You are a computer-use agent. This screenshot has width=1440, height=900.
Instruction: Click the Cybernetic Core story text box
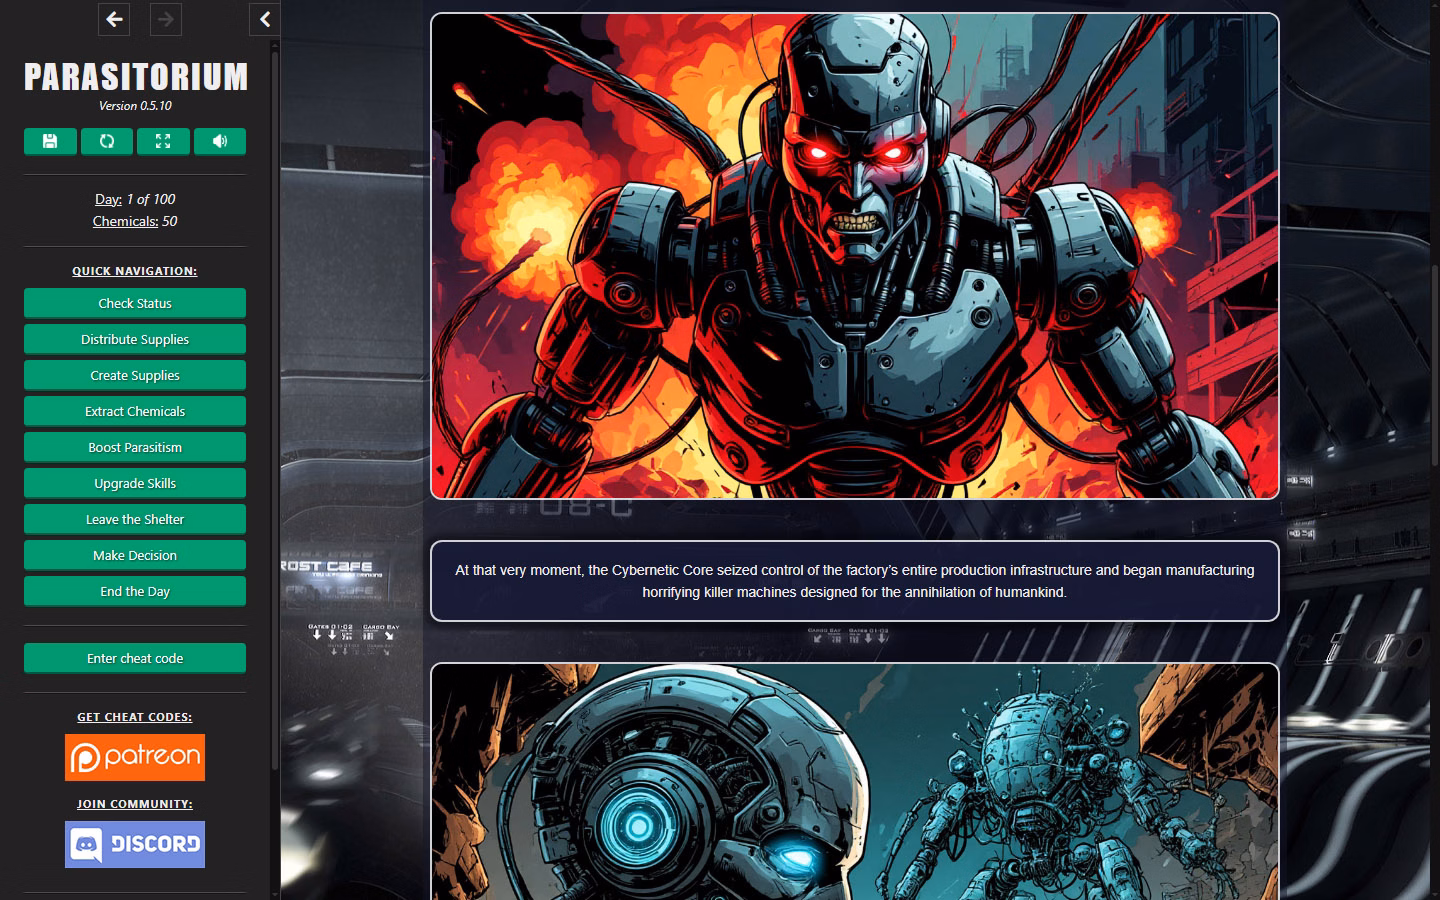point(855,581)
